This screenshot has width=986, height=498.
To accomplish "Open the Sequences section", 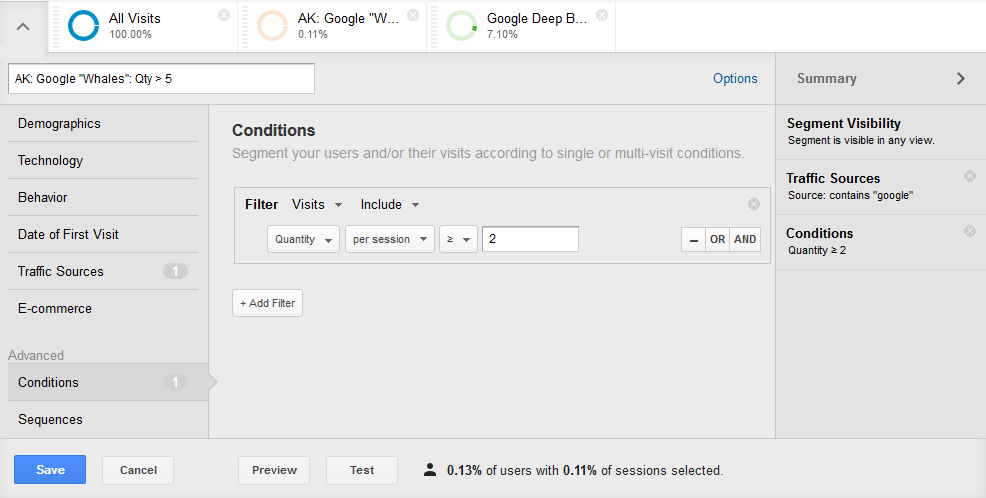I will (108, 419).
